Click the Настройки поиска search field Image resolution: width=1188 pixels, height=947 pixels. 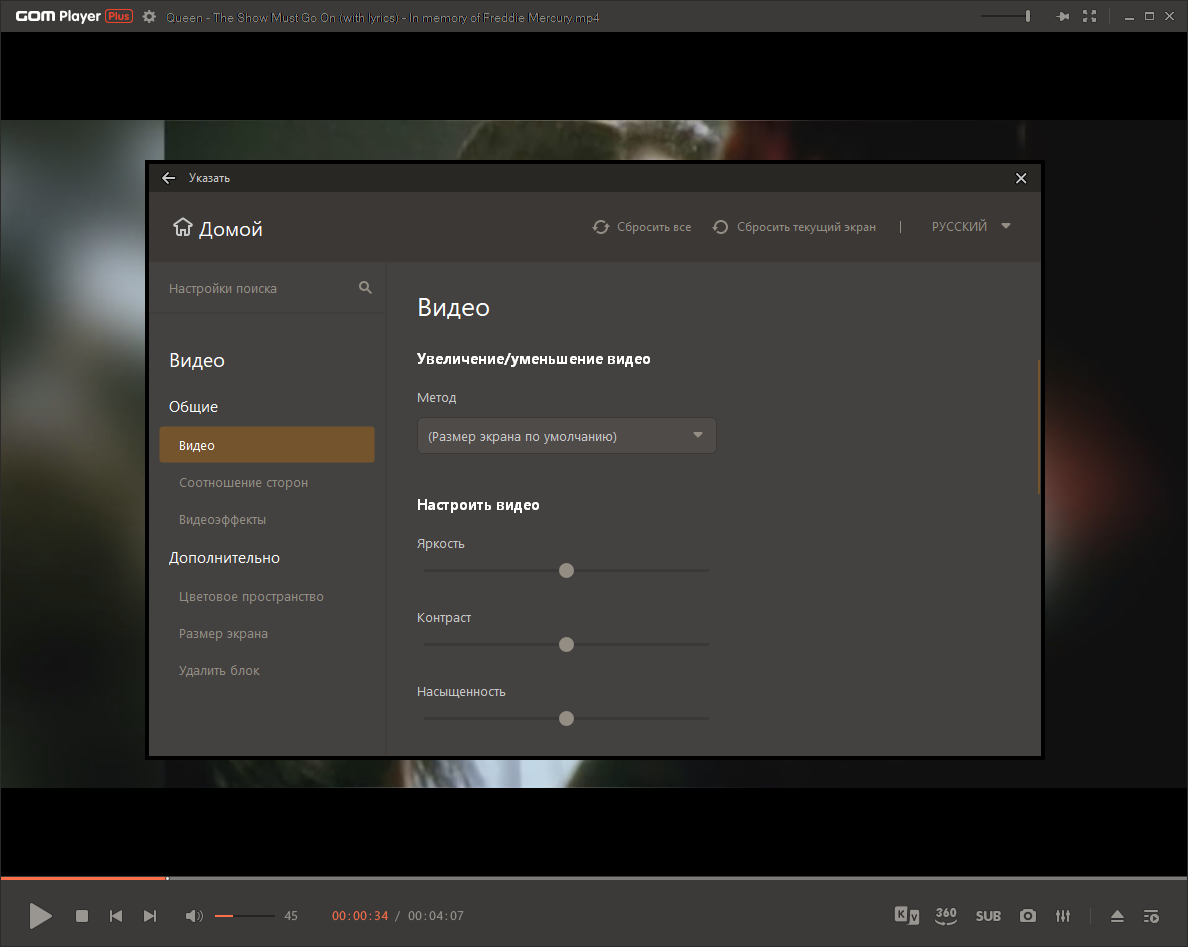pyautogui.click(x=269, y=288)
